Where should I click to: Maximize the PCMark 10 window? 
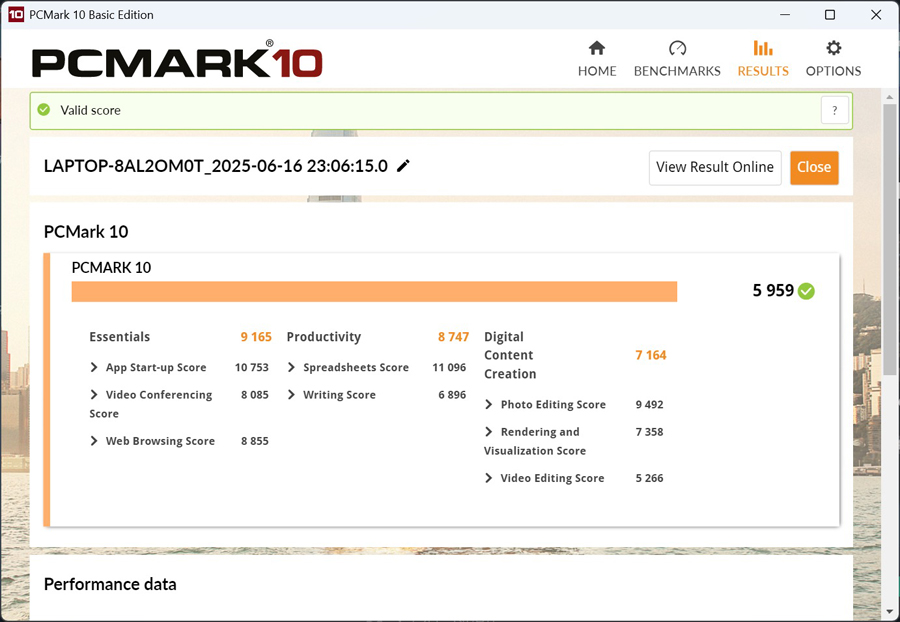pyautogui.click(x=830, y=14)
